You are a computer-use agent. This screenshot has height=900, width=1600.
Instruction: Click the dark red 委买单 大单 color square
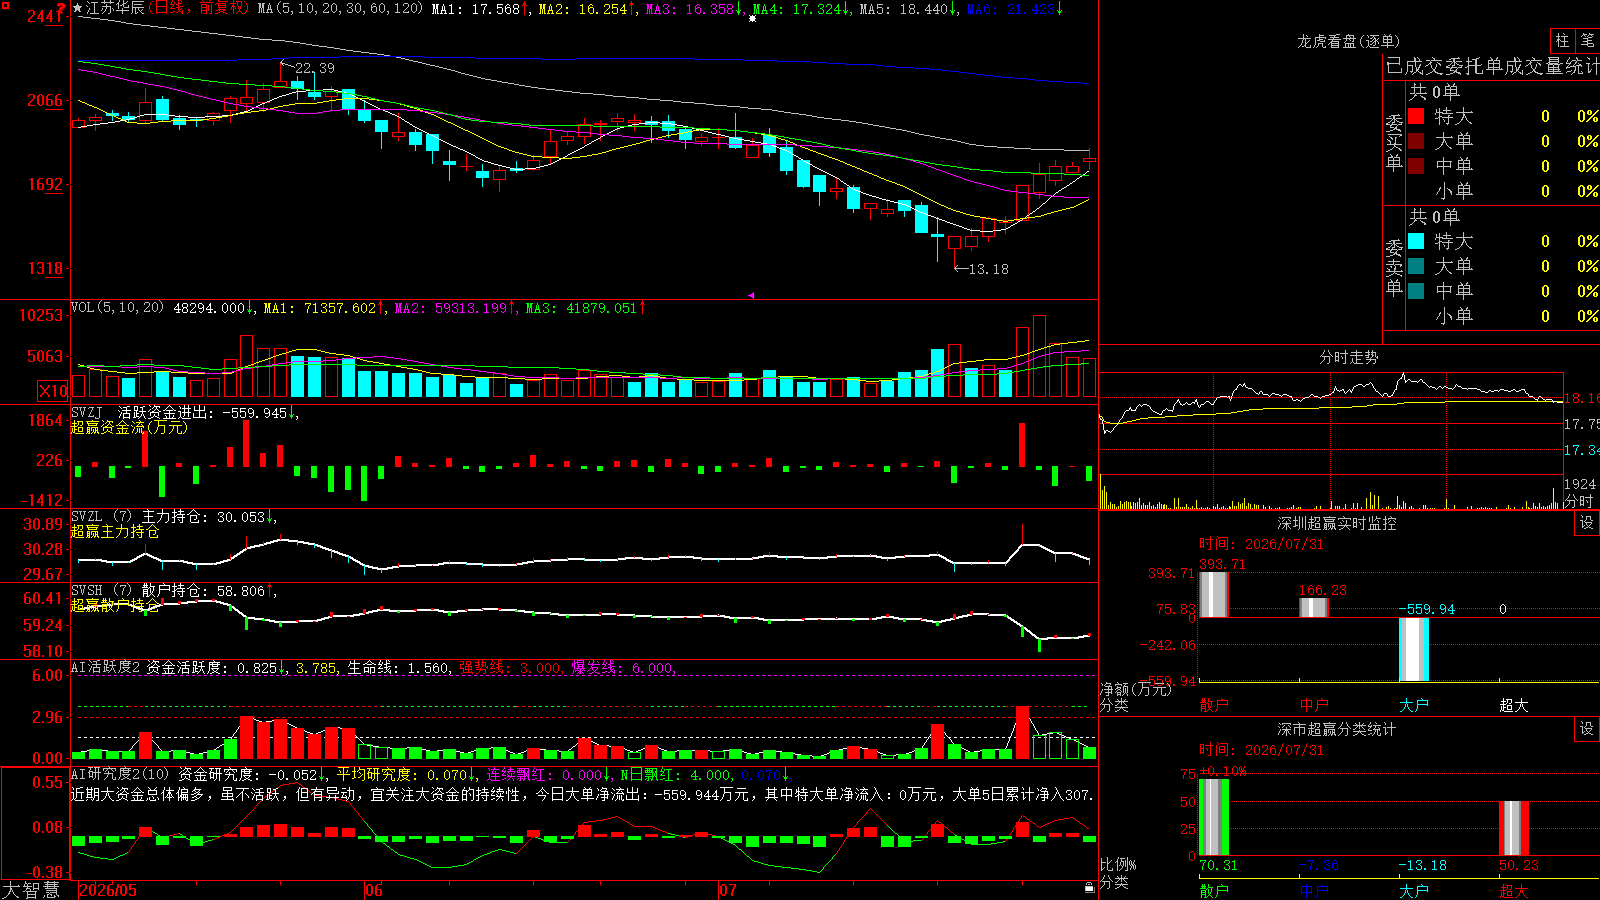(x=1416, y=141)
